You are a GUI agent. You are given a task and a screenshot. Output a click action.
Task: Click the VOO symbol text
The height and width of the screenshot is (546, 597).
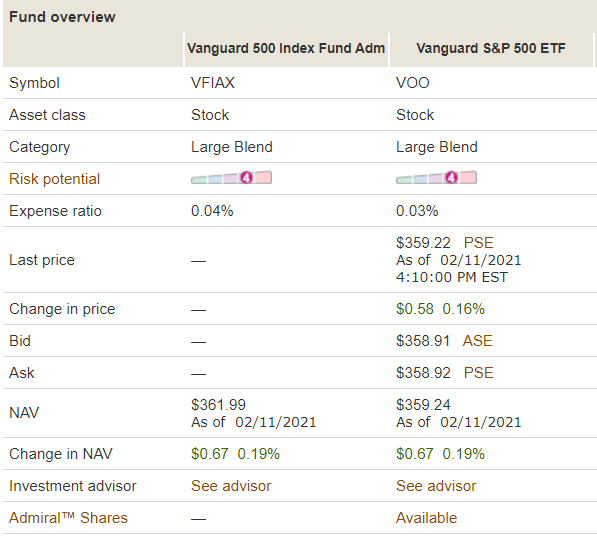413,83
